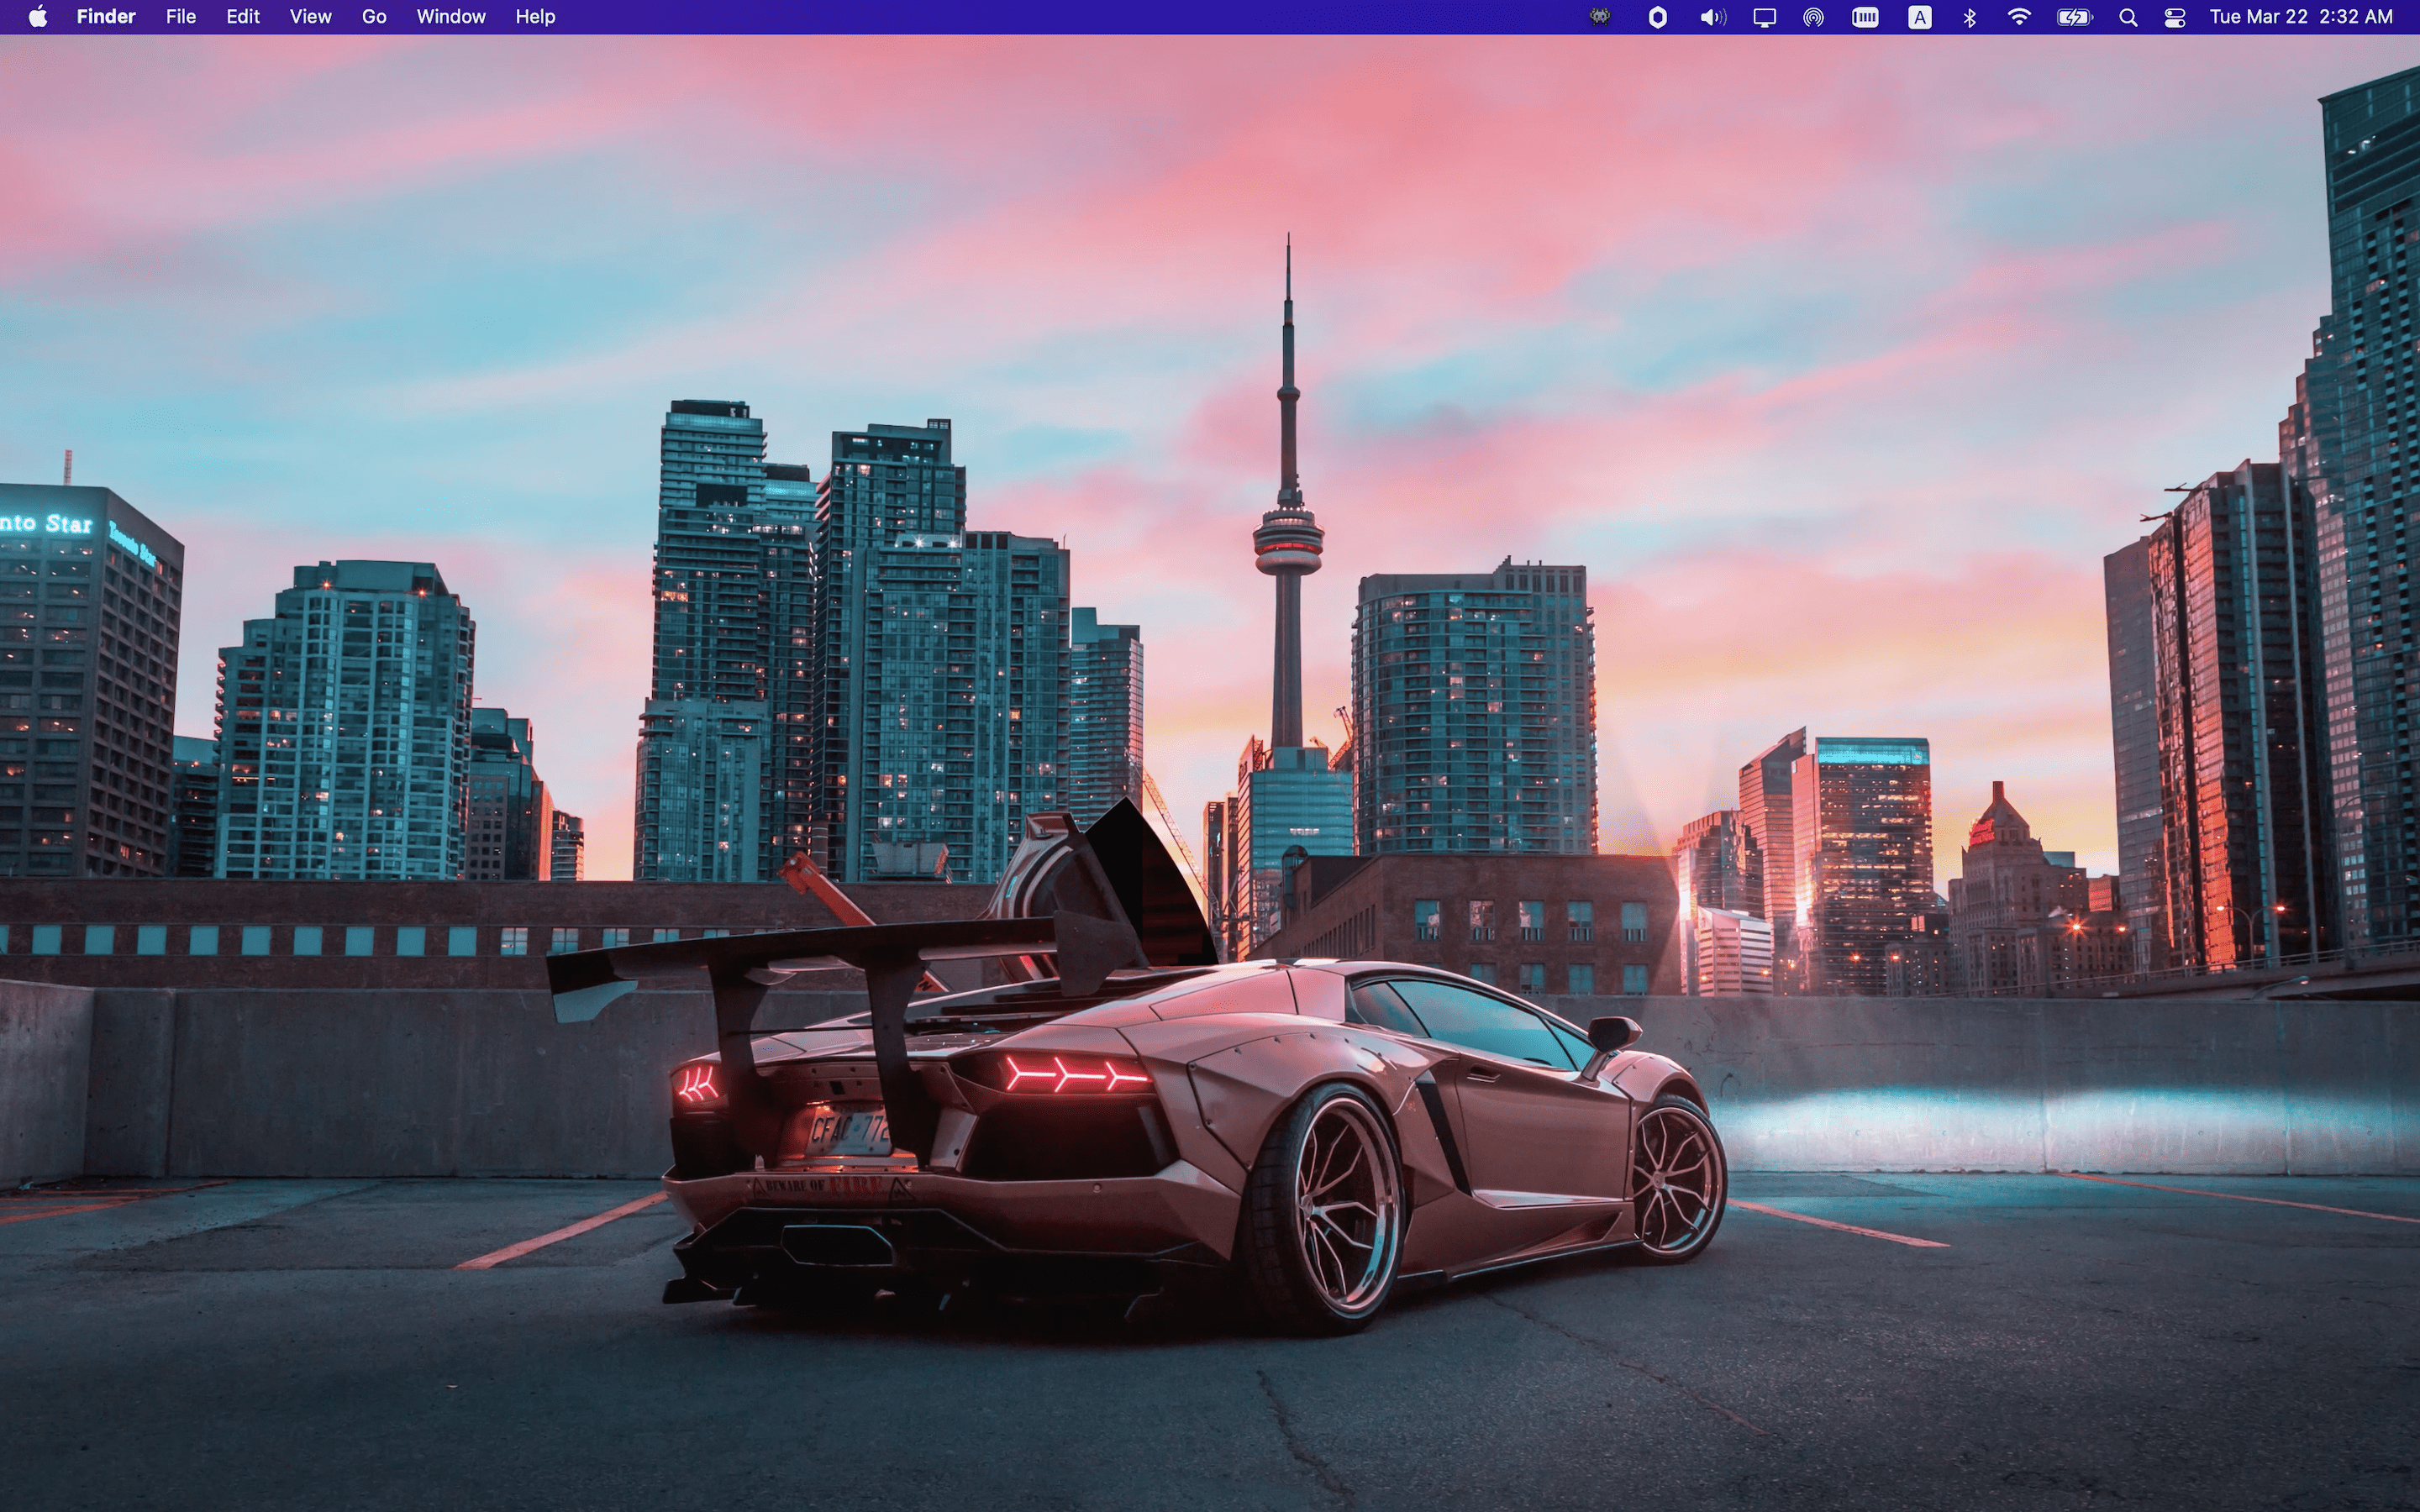Open Control Center
This screenshot has height=1512, width=2420.
click(x=2176, y=16)
